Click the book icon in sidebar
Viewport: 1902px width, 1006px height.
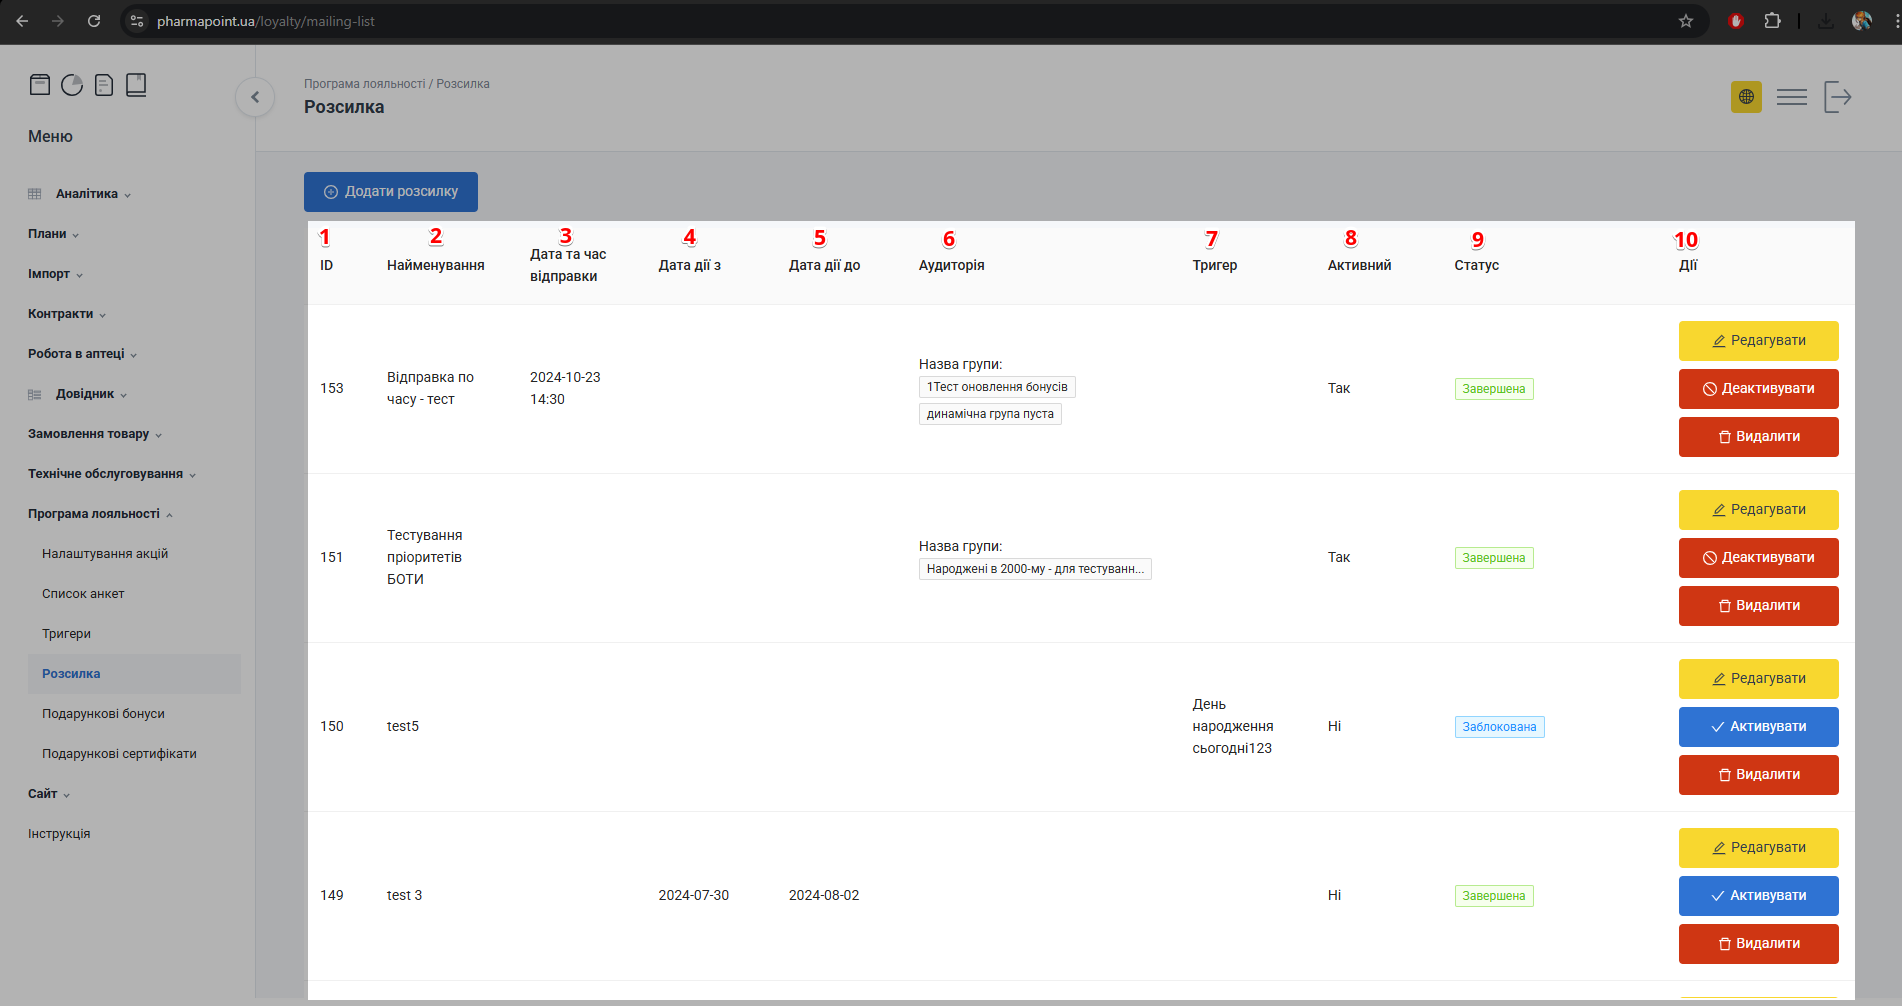click(x=136, y=85)
